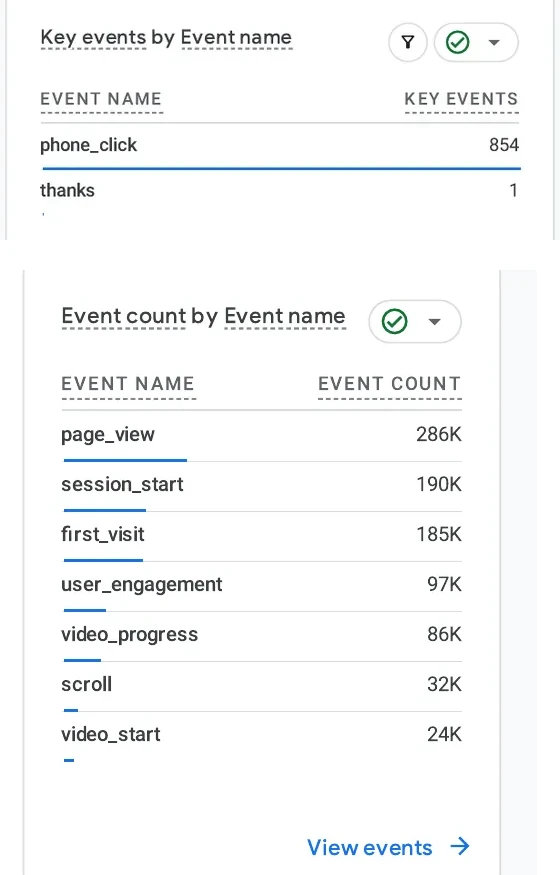Click green checkmark in Key events card
This screenshot has height=875, width=560.
coord(458,42)
